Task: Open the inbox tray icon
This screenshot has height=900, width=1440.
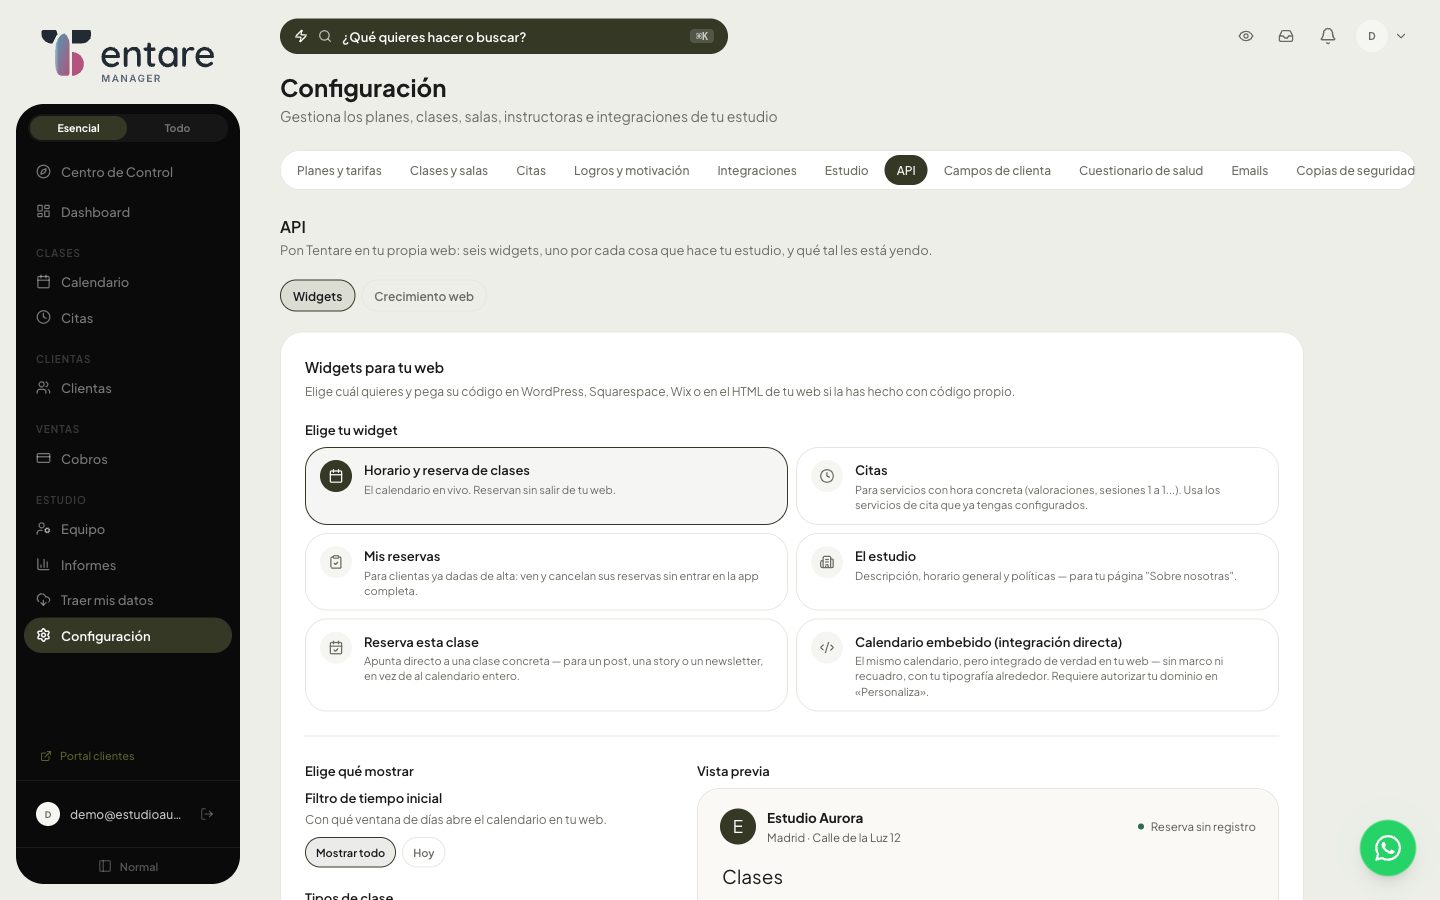Action: pos(1286,36)
